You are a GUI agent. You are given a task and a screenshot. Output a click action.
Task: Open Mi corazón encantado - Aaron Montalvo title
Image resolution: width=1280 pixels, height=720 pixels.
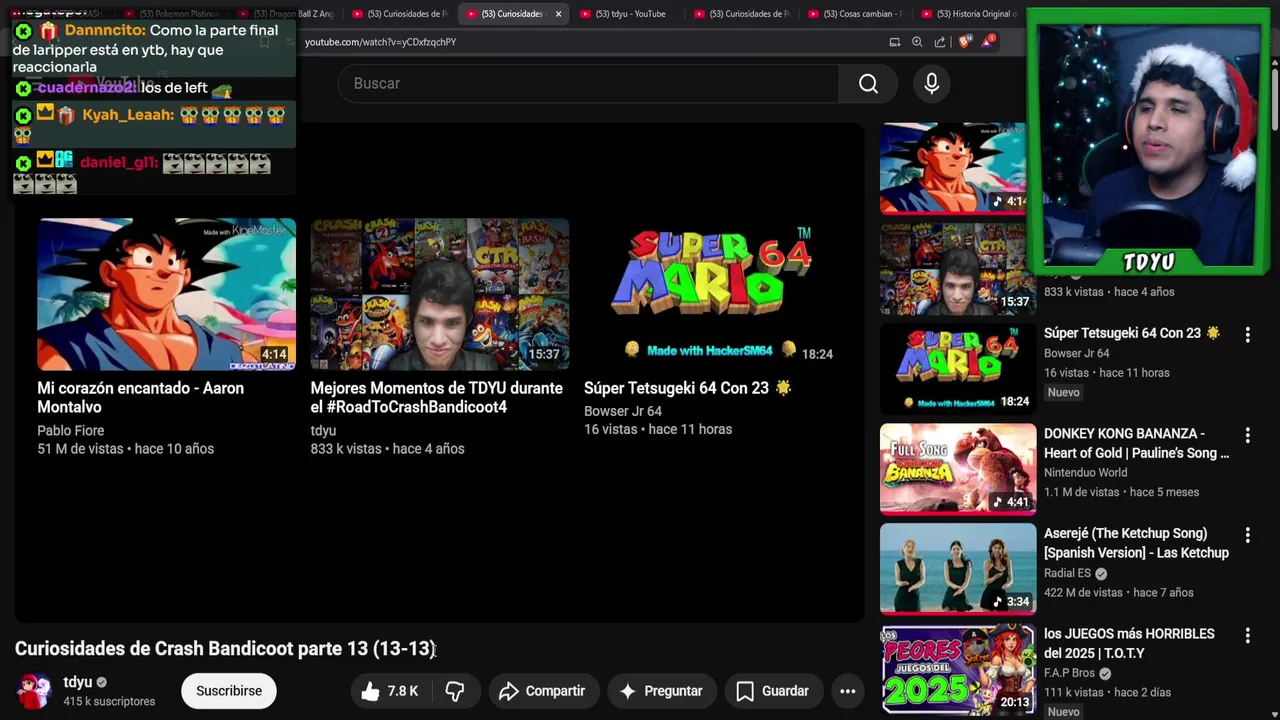point(140,398)
